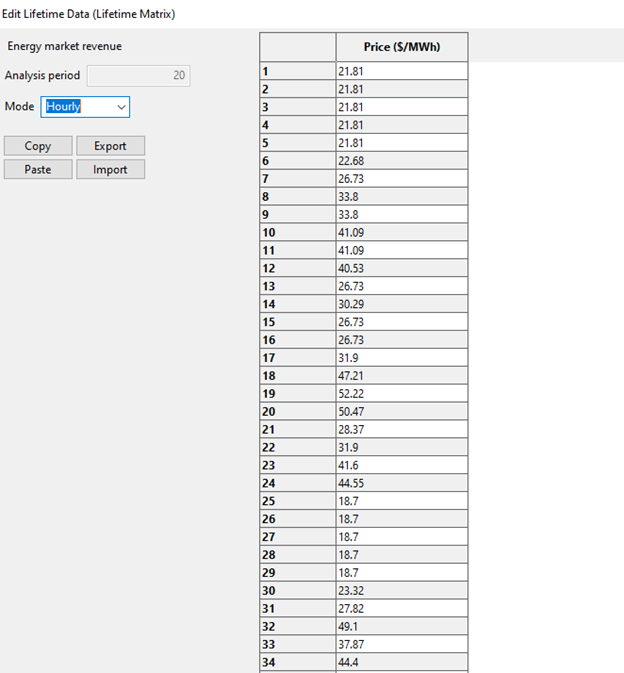This screenshot has height=673, width=624.
Task: Click the cell showing 28.37
Action: click(x=401, y=430)
